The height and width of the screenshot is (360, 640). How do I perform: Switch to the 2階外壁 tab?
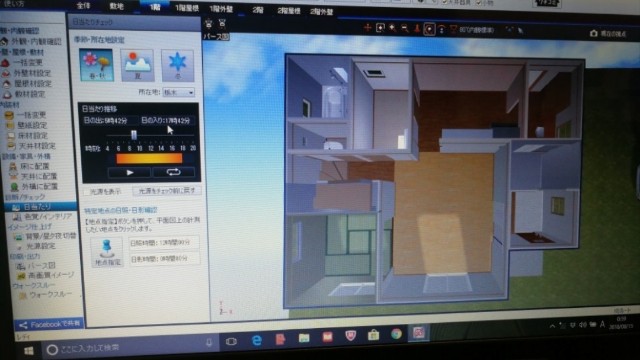[322, 12]
